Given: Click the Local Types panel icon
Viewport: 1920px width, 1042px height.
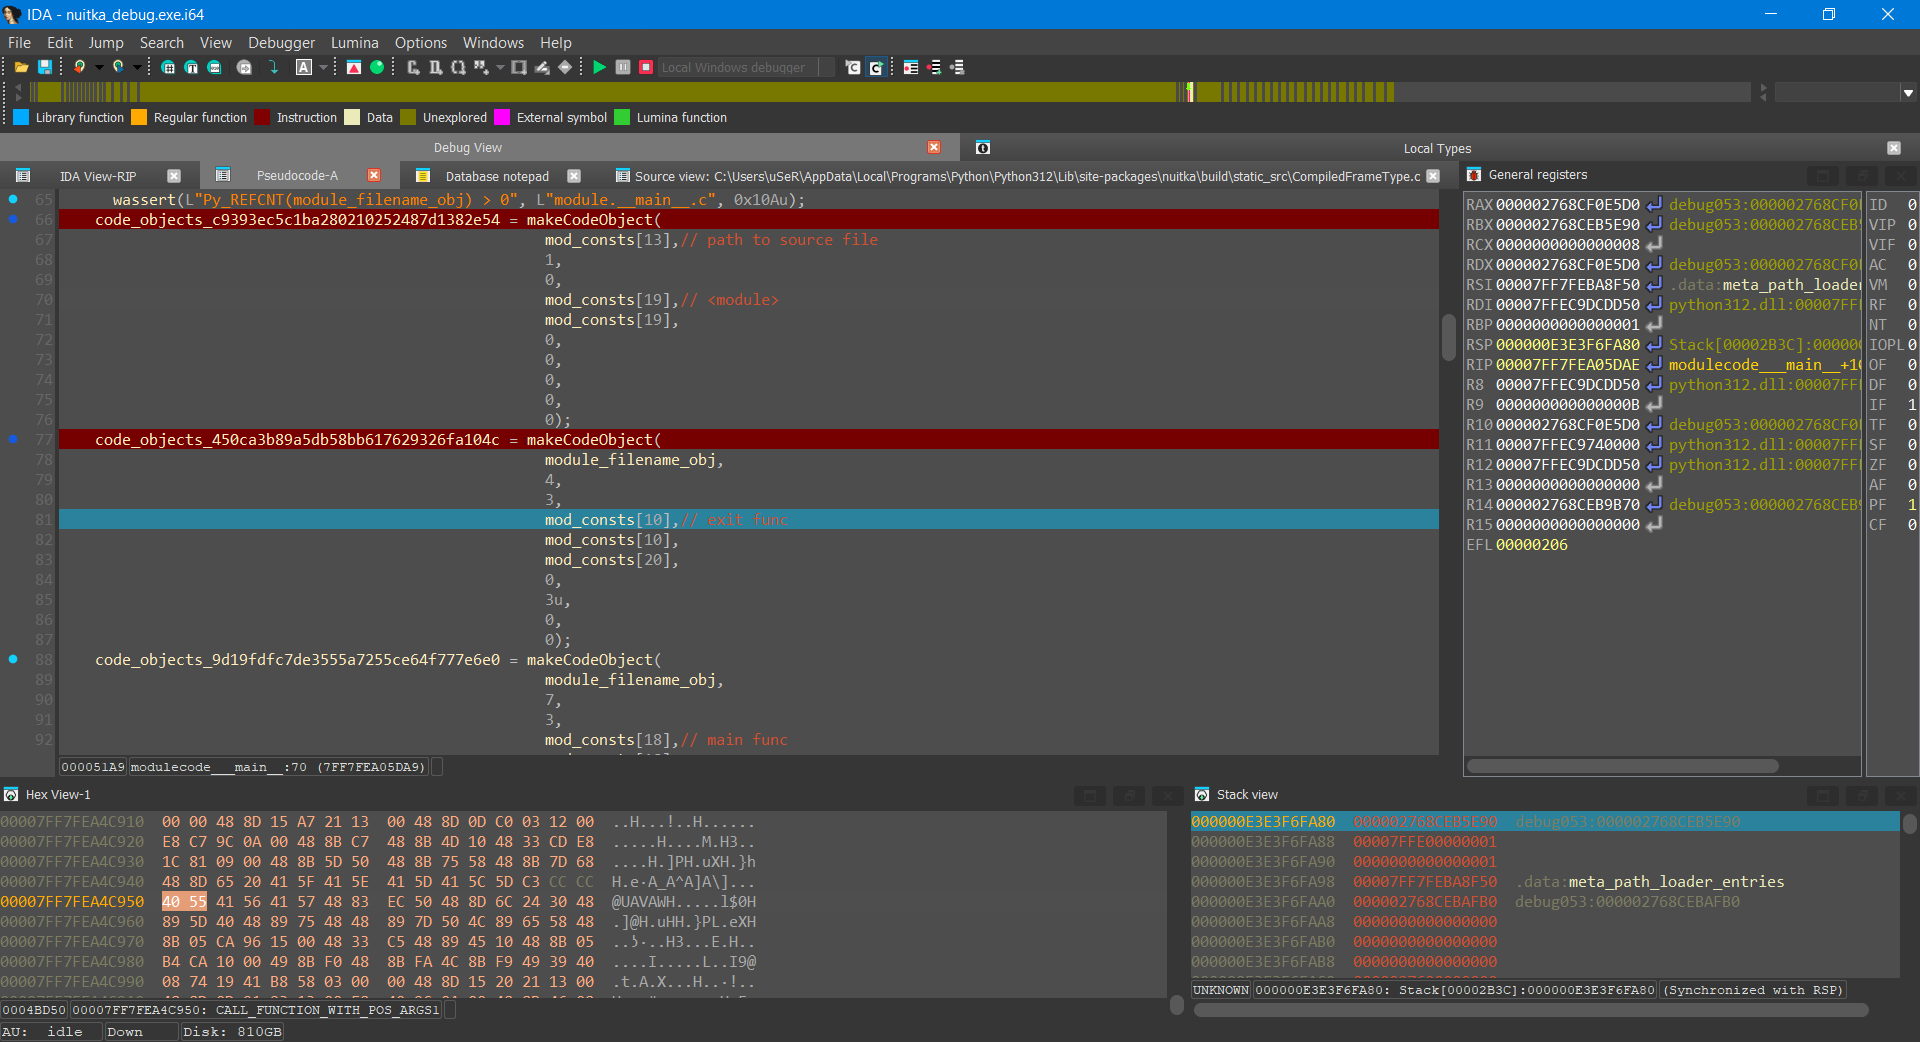Looking at the screenshot, I should coord(983,148).
